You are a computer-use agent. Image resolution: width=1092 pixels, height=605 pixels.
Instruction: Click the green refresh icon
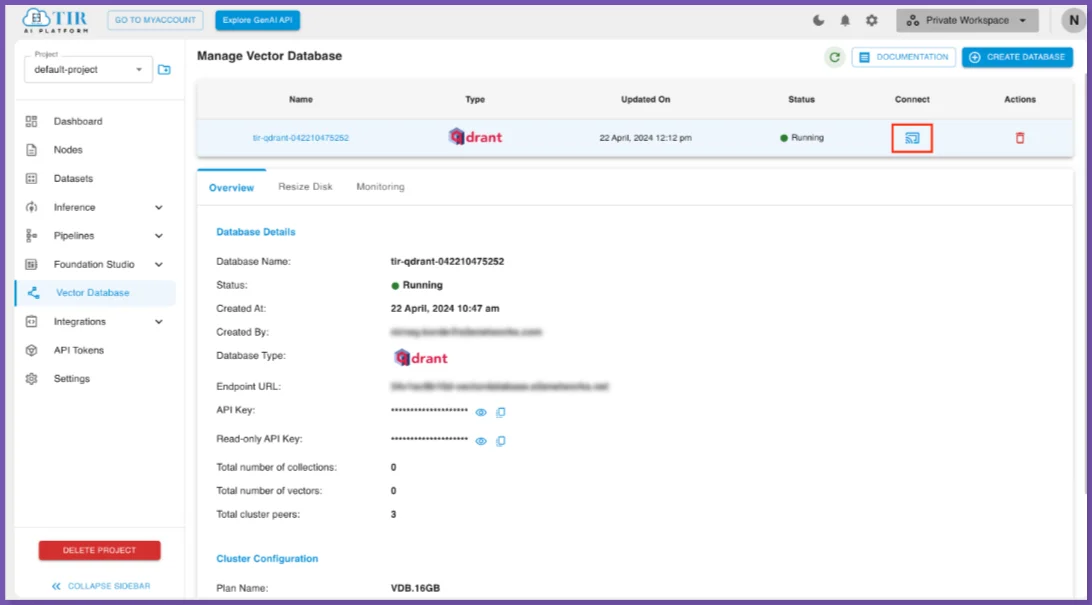[x=834, y=57]
